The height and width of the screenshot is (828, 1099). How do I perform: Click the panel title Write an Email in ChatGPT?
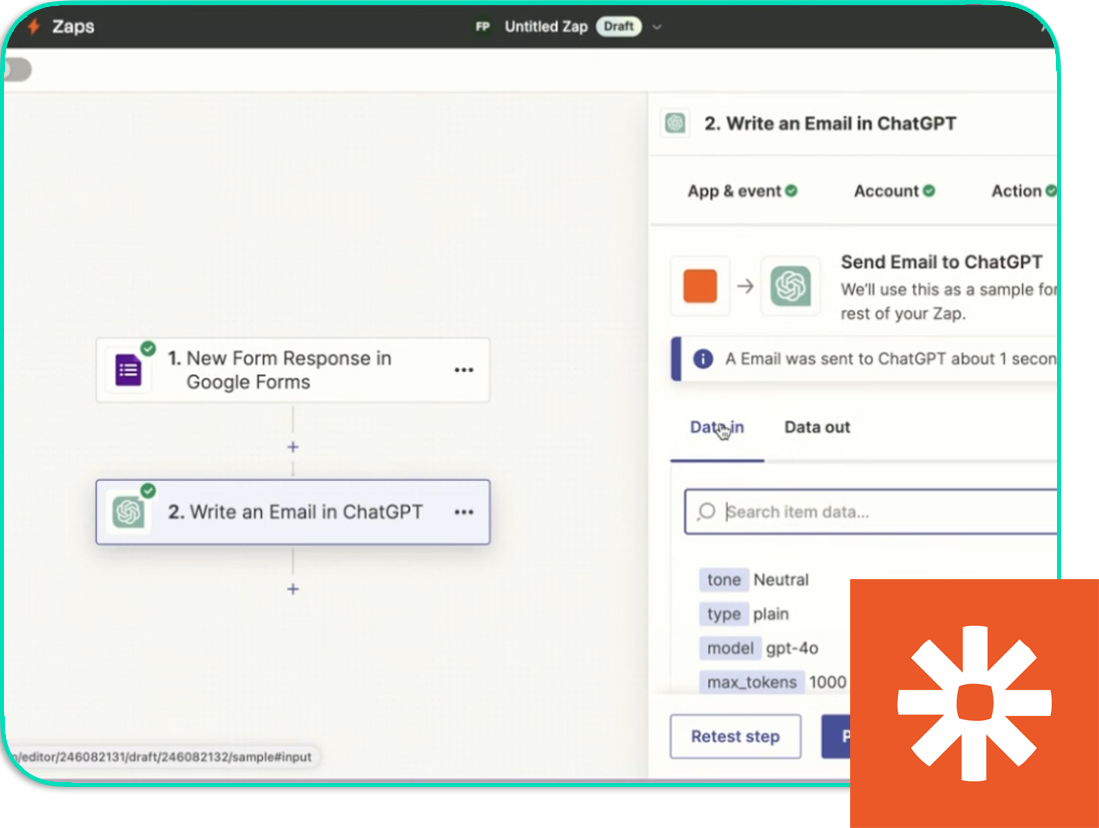[830, 123]
